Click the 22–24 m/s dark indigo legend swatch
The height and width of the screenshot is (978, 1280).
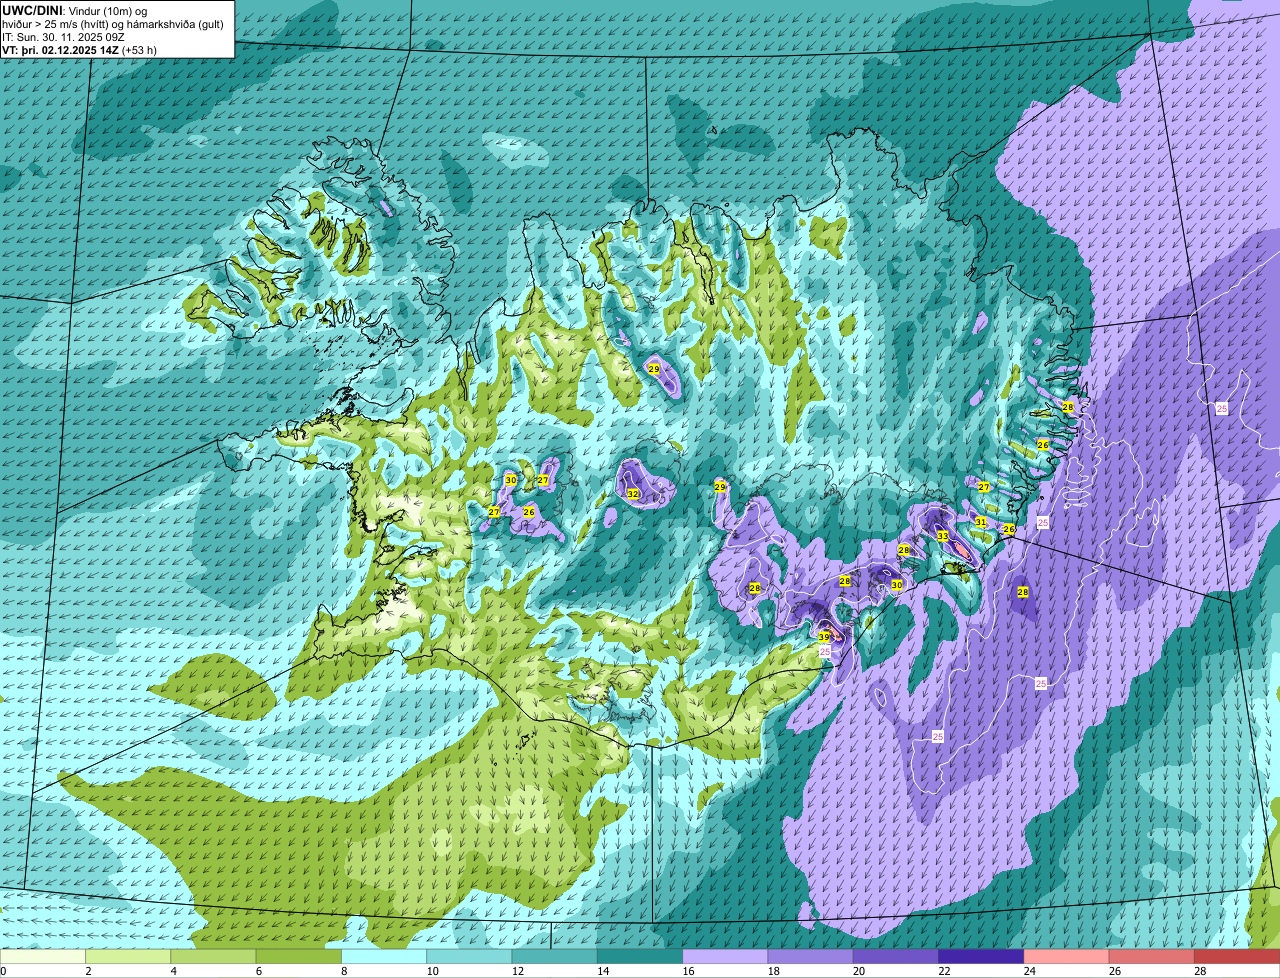(981, 956)
